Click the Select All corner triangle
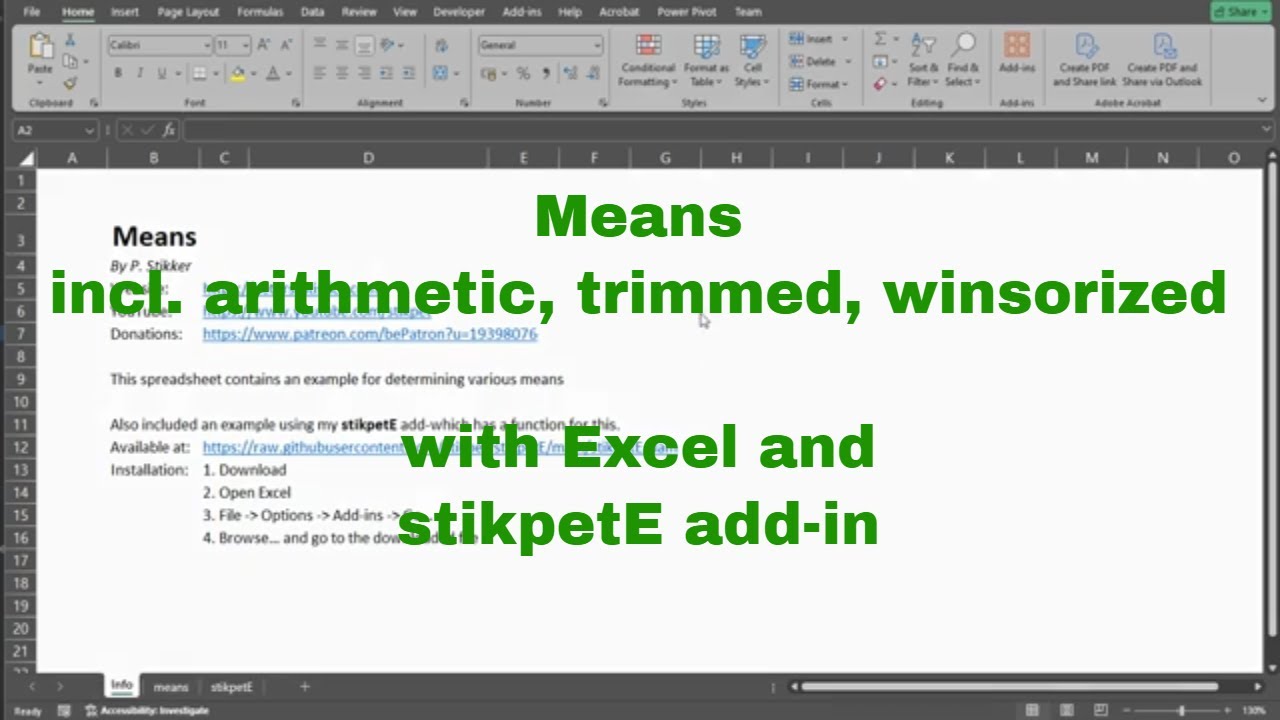This screenshot has width=1280, height=720. [x=26, y=158]
